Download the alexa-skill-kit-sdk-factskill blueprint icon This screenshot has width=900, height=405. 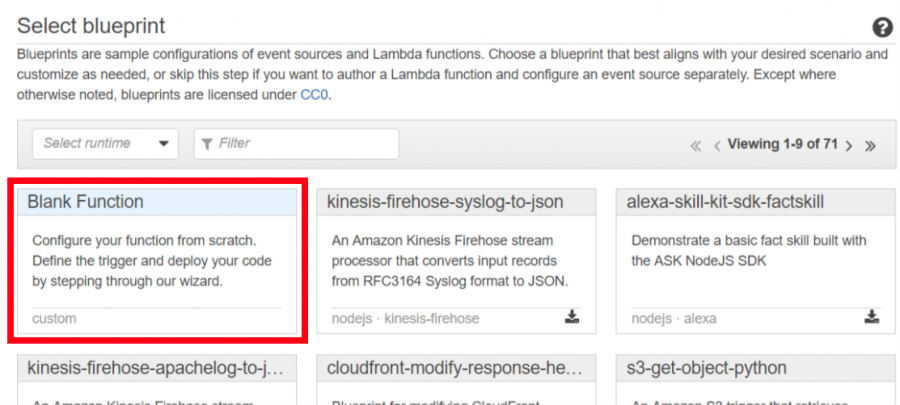click(872, 317)
